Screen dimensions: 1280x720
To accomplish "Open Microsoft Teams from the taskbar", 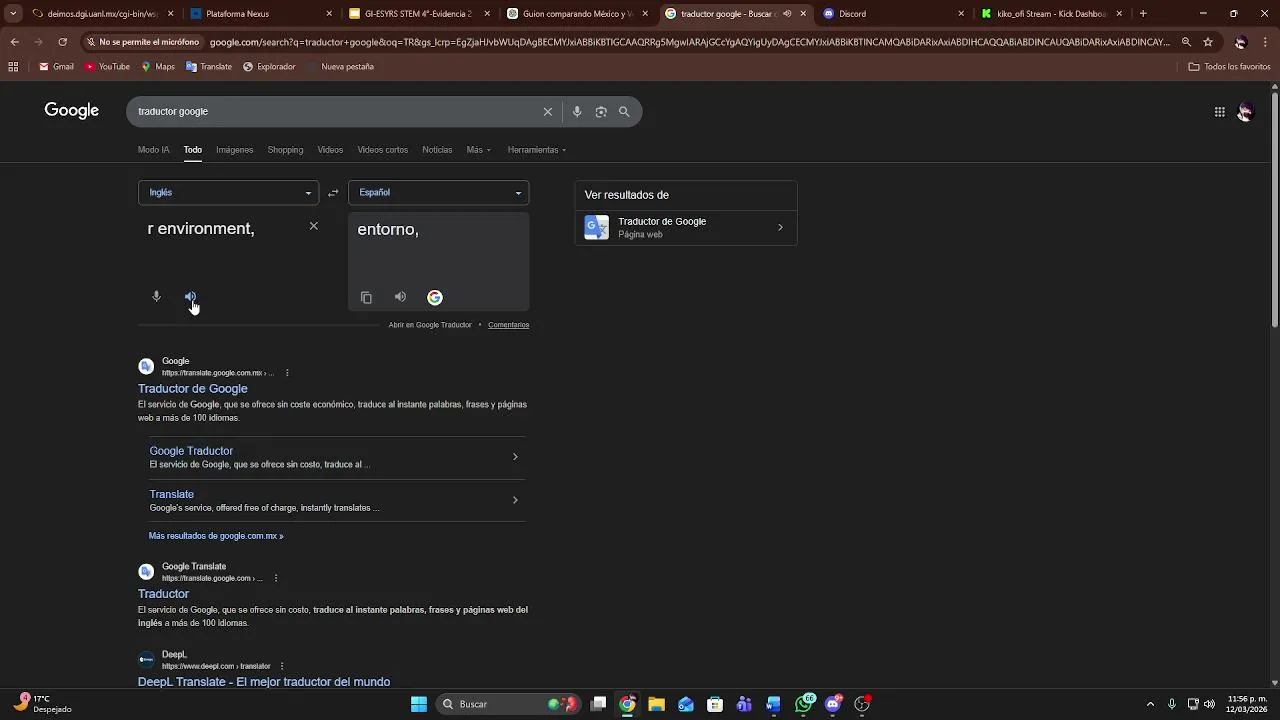I will point(744,704).
